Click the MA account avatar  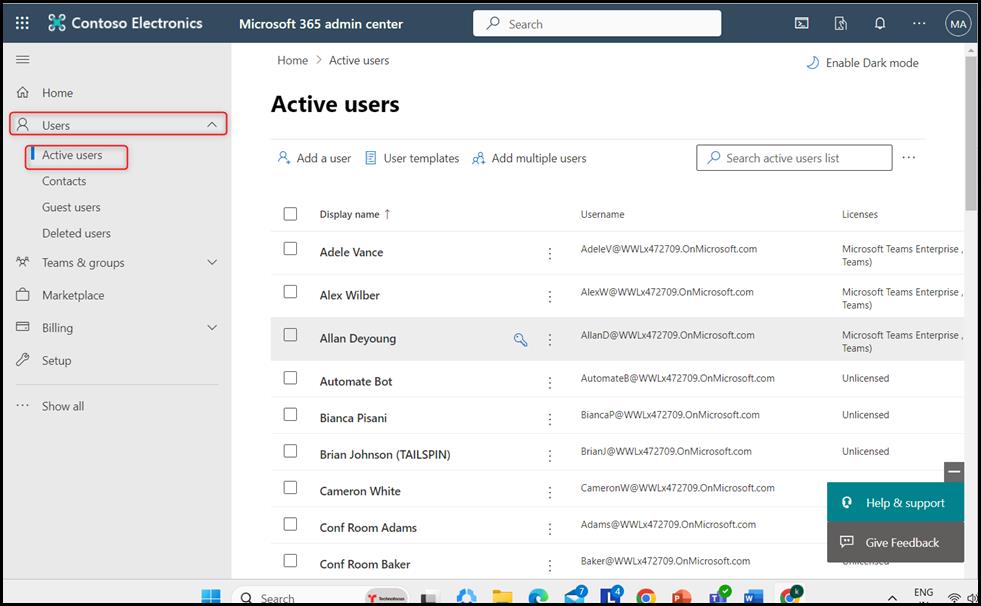[957, 24]
